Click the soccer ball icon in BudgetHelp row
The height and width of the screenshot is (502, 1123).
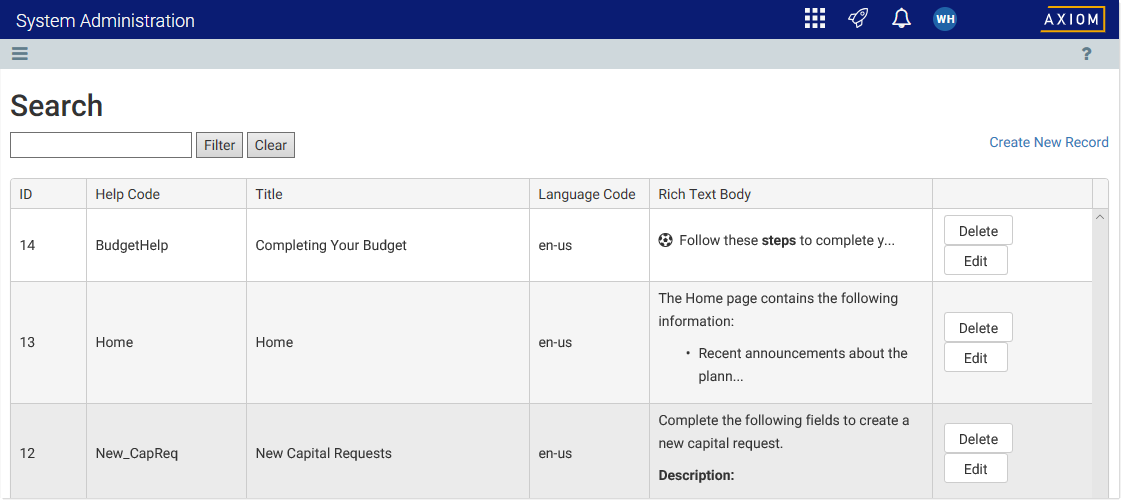[x=666, y=241]
